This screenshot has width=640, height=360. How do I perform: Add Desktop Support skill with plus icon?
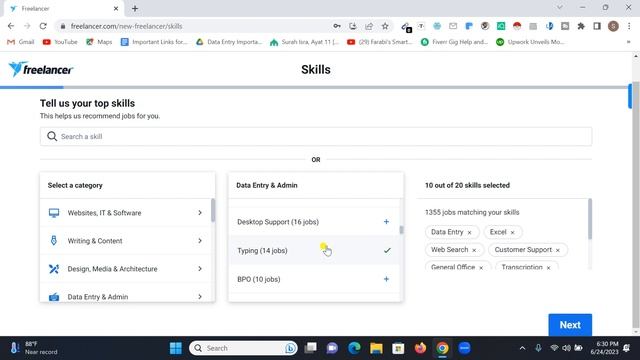[x=386, y=222]
